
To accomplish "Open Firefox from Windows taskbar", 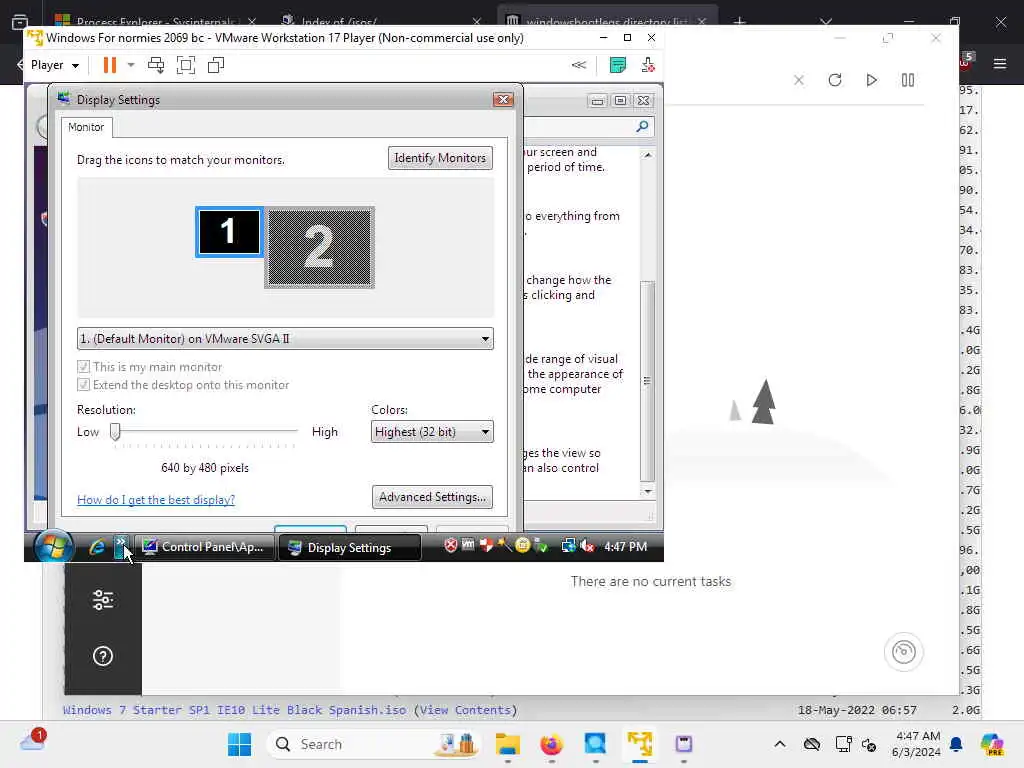I will 552,744.
